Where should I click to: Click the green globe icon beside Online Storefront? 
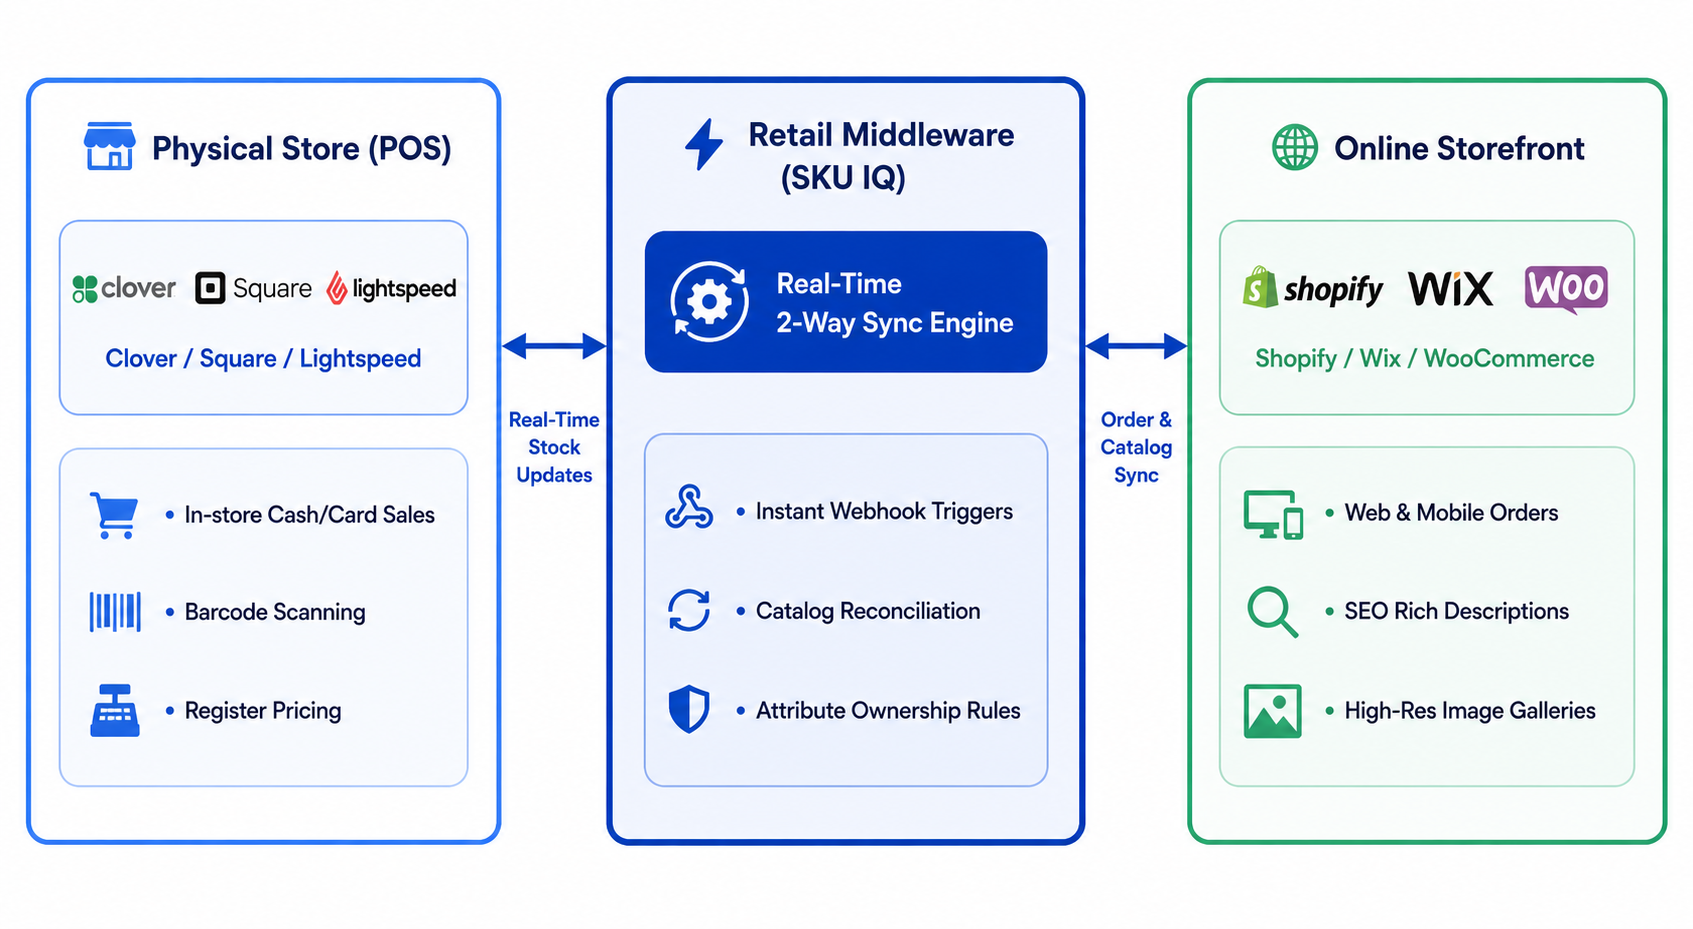[1295, 147]
